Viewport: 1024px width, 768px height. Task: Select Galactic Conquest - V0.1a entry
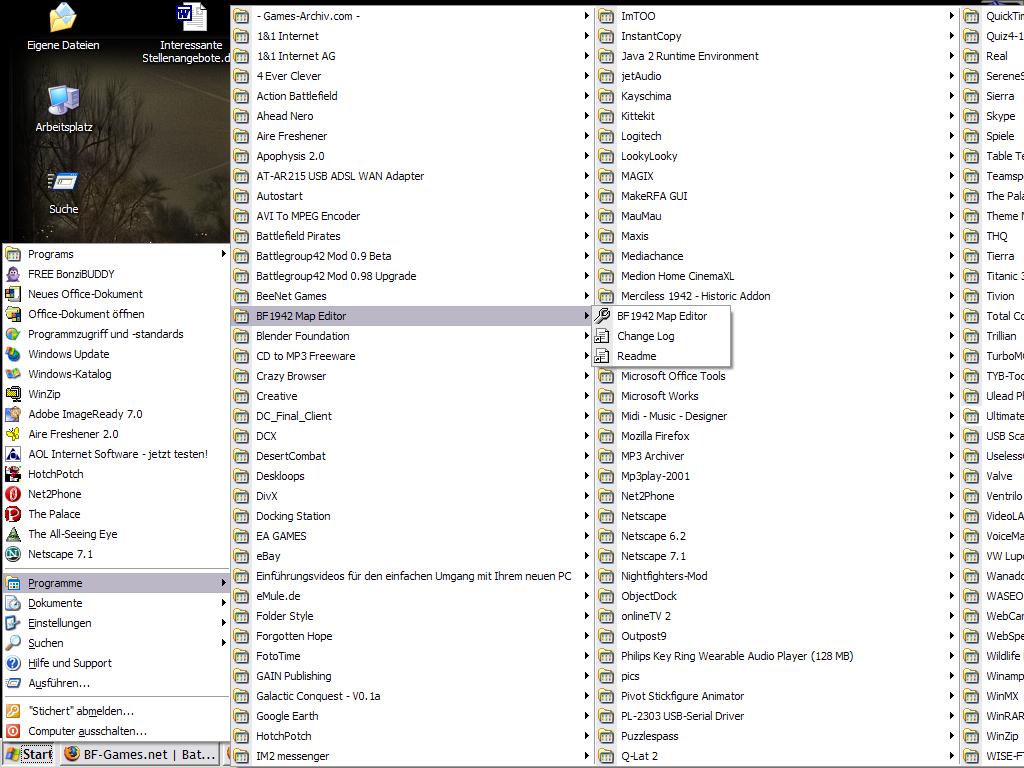tap(411, 696)
